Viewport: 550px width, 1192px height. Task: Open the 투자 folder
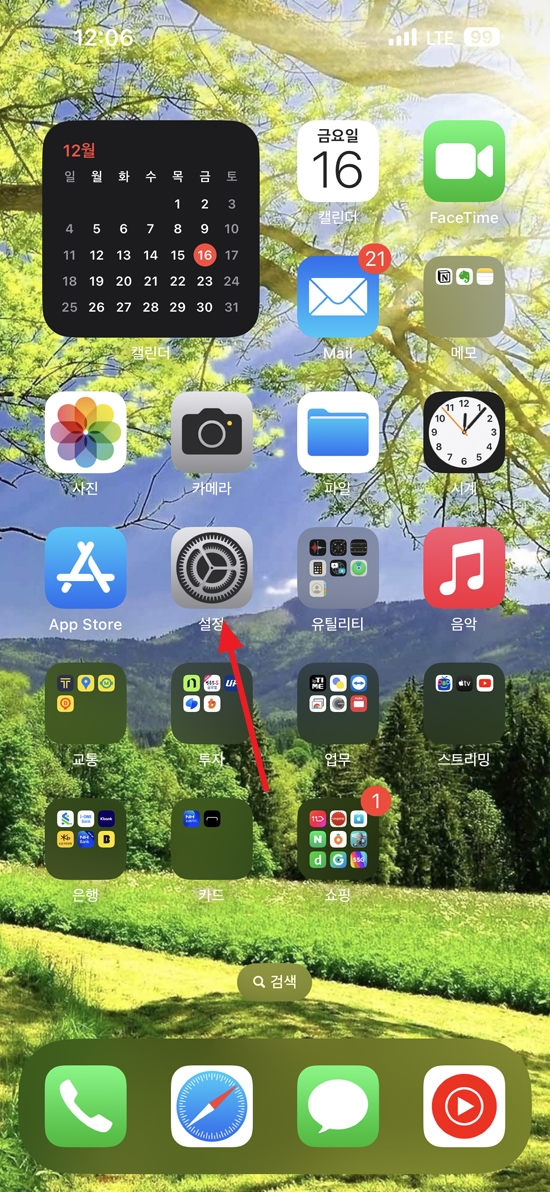[211, 703]
